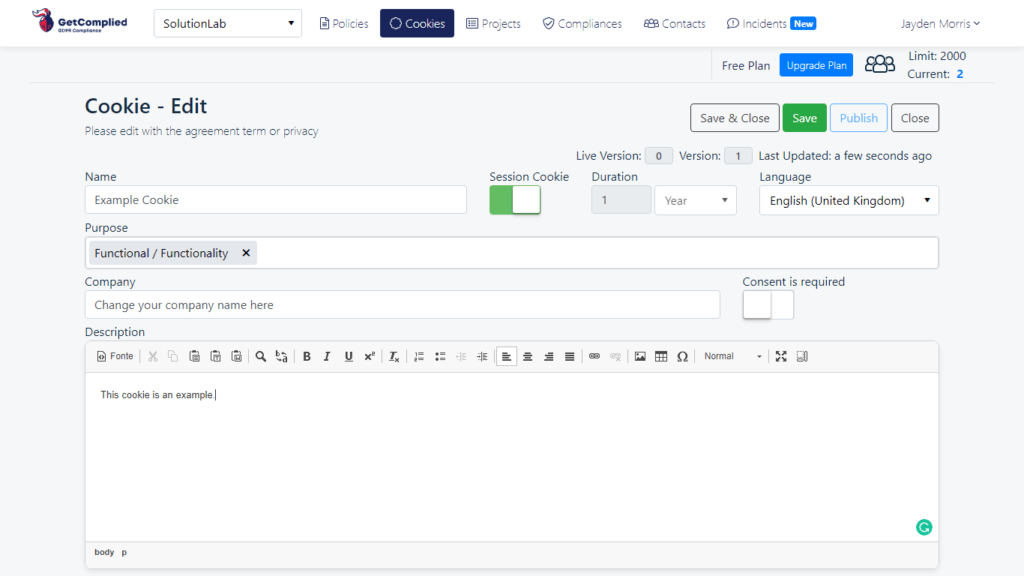This screenshot has height=576, width=1024.
Task: Insert a special character symbol
Action: pos(682,356)
